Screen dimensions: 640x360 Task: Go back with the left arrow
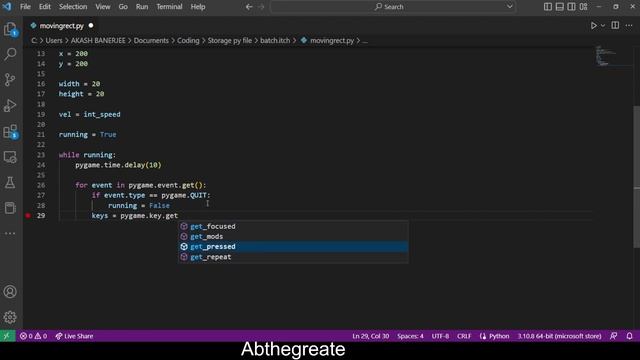(249, 7)
